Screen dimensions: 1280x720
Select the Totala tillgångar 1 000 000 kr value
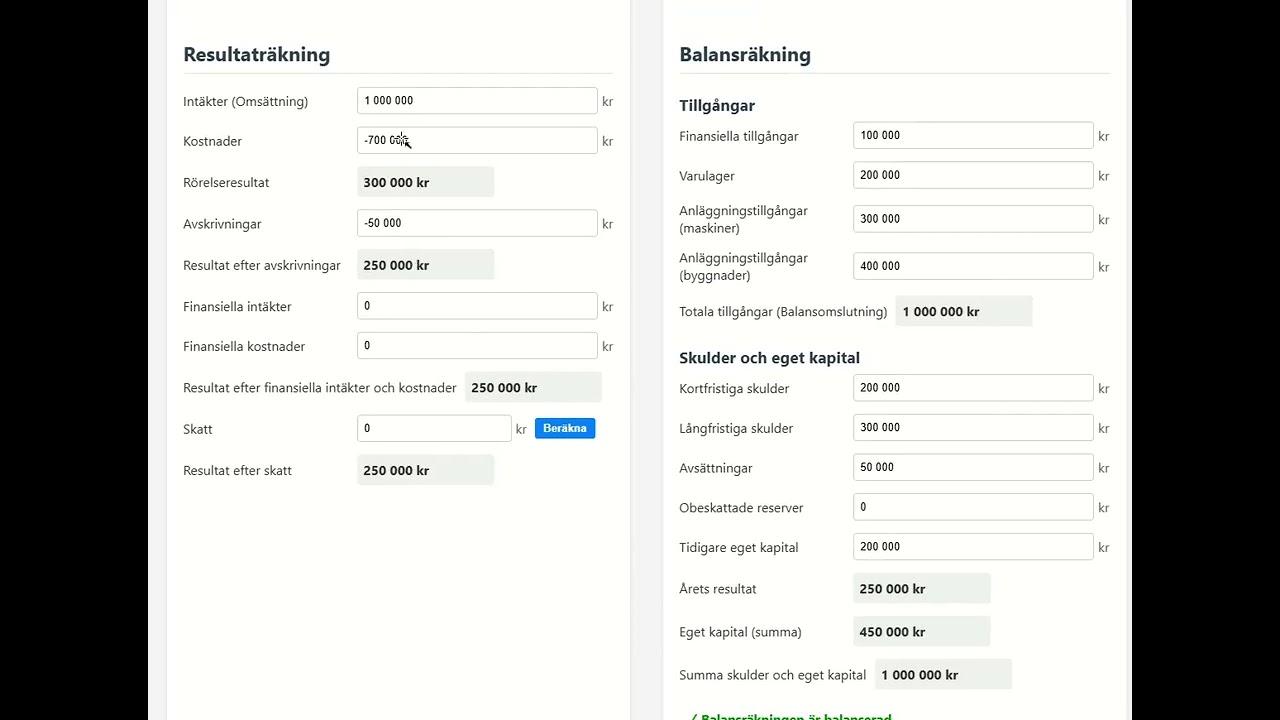click(964, 311)
